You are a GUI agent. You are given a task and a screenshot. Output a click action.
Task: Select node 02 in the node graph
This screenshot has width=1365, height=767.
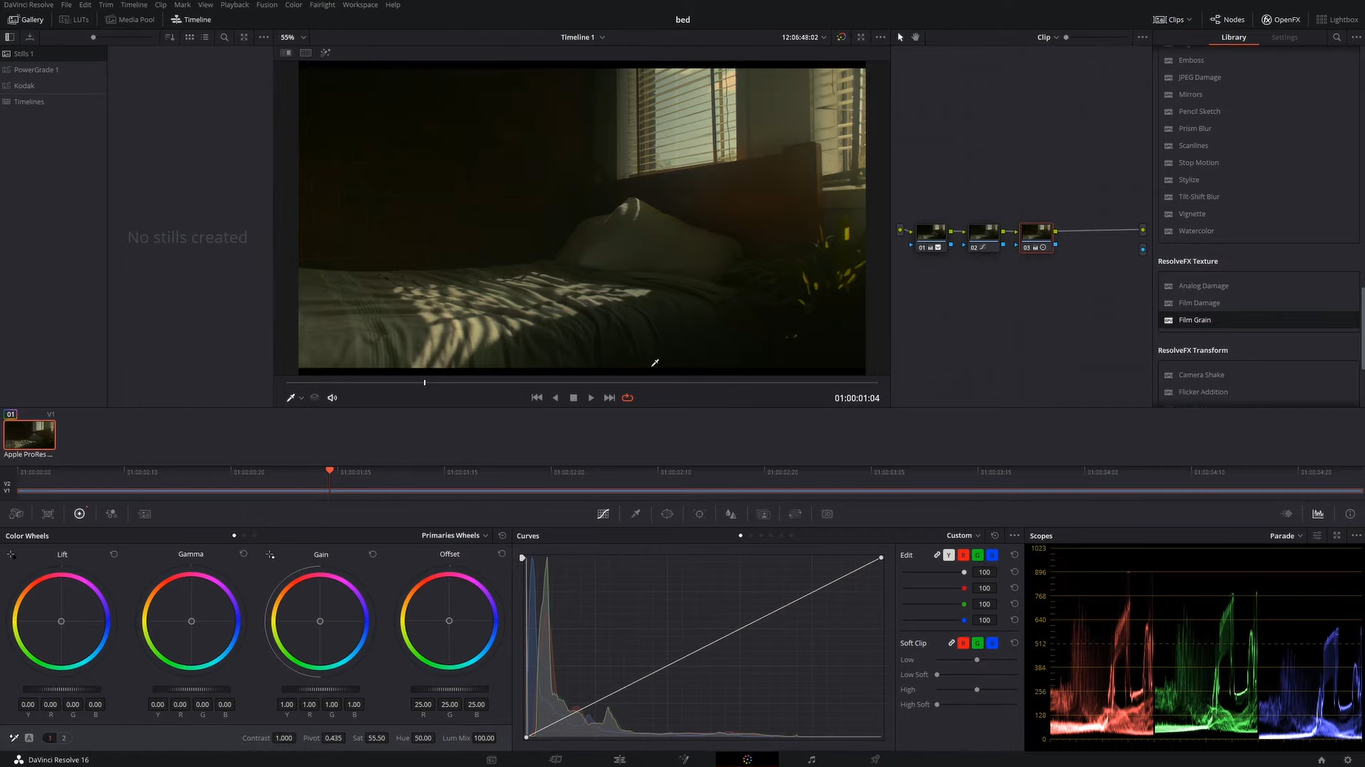pos(983,233)
